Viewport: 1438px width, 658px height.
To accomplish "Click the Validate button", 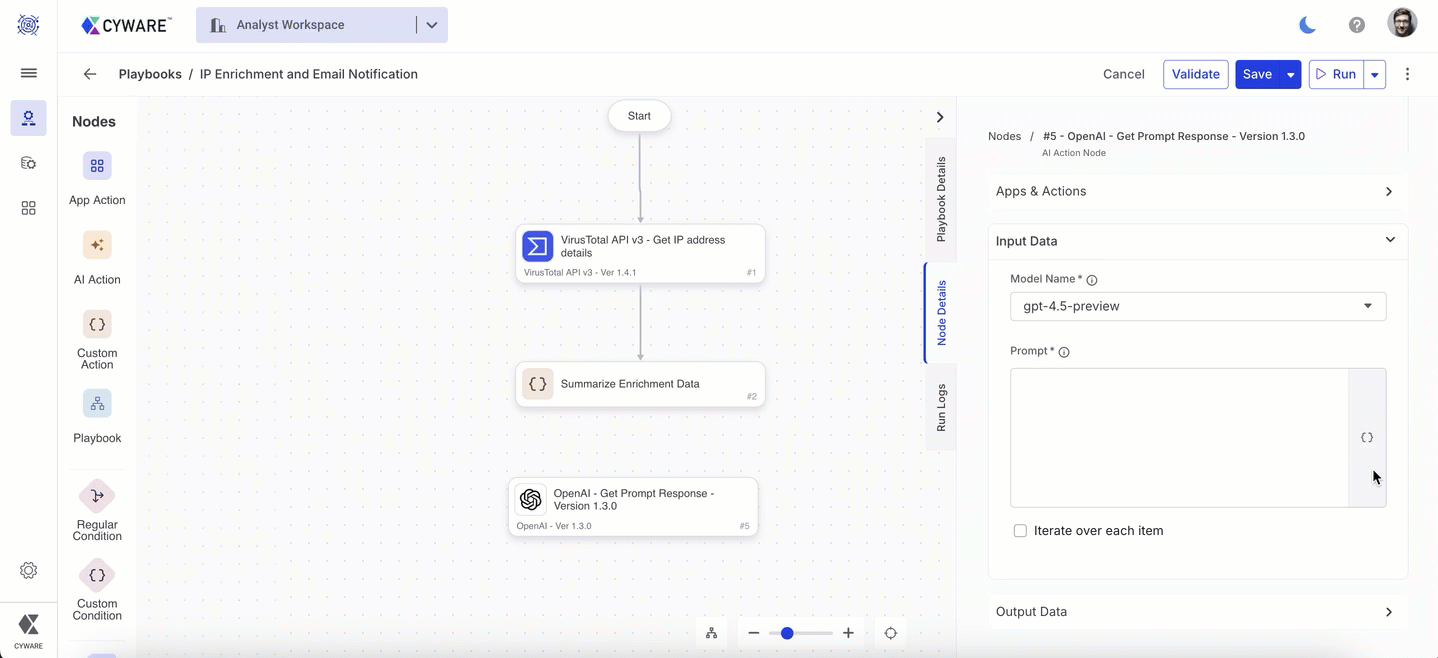I will [1195, 74].
